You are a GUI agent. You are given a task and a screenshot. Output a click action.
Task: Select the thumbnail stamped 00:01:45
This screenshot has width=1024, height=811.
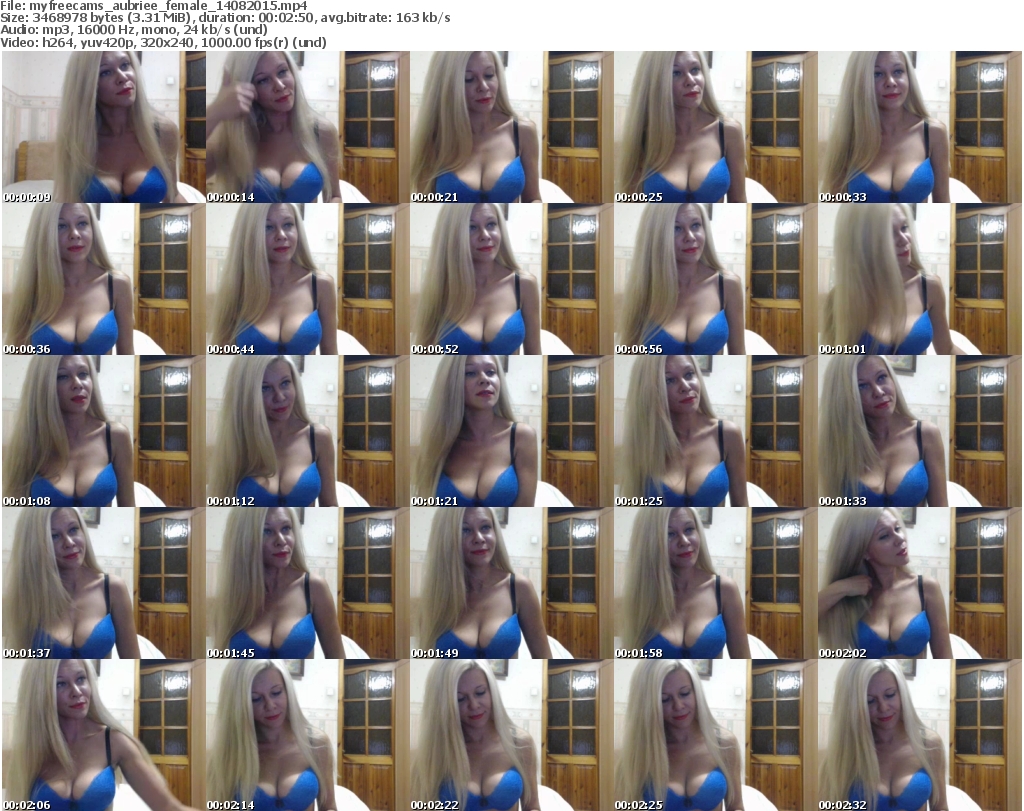308,582
